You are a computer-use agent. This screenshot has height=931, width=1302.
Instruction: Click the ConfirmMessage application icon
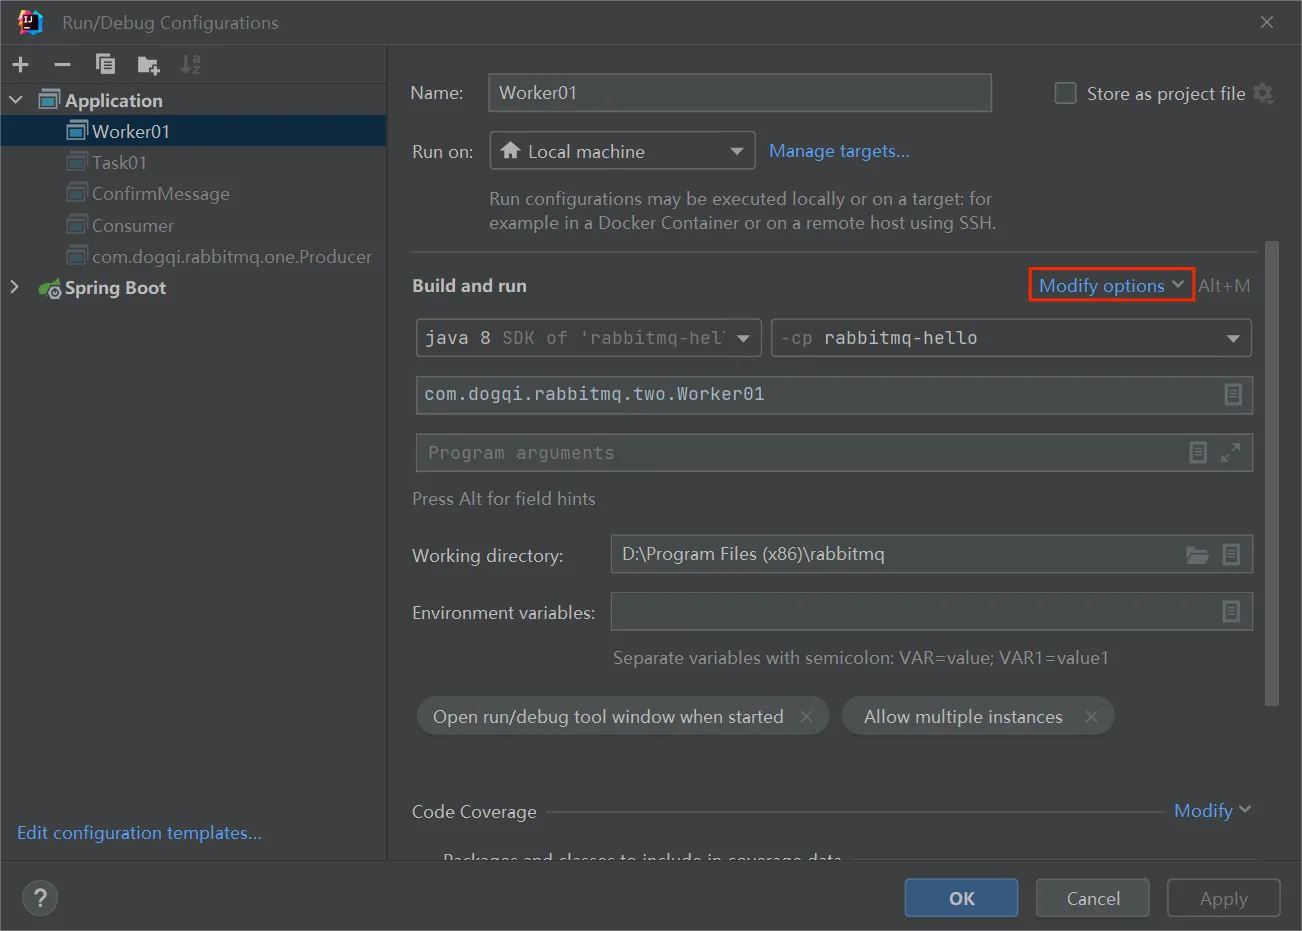pos(77,193)
